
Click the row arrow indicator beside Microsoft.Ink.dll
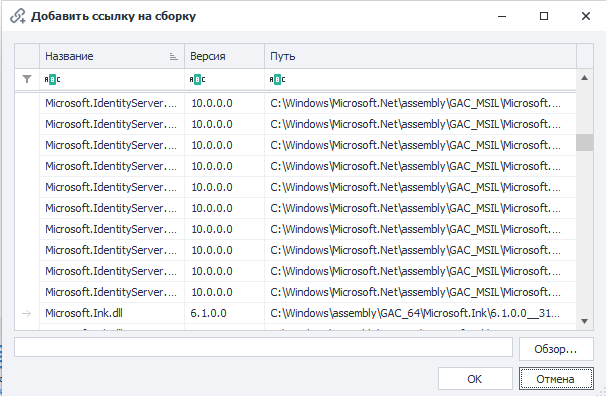pos(26,313)
